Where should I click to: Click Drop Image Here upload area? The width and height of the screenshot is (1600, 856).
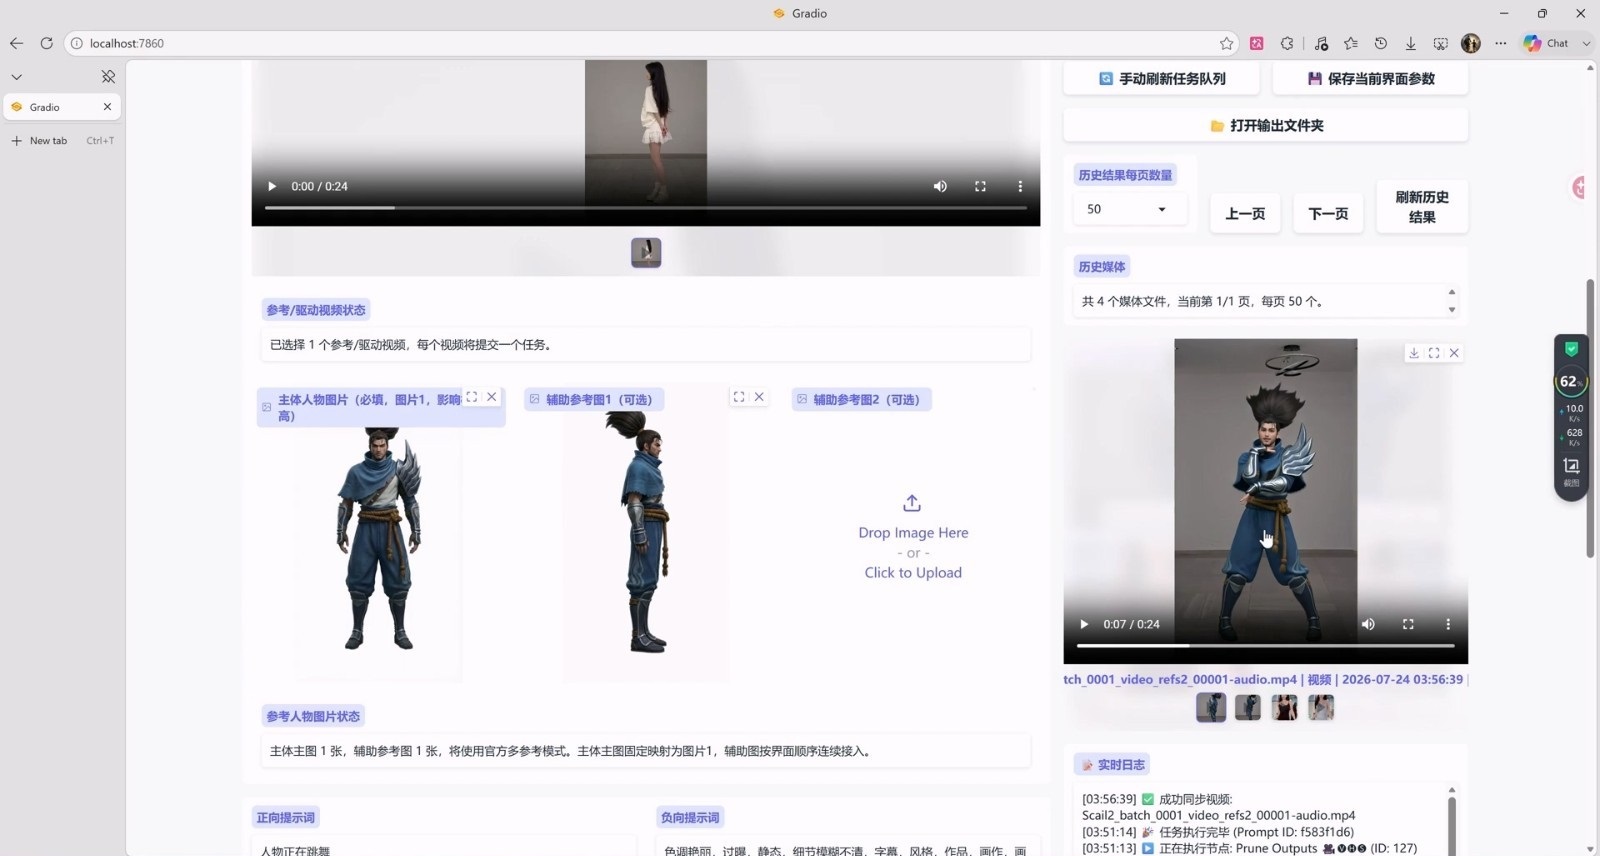912,537
